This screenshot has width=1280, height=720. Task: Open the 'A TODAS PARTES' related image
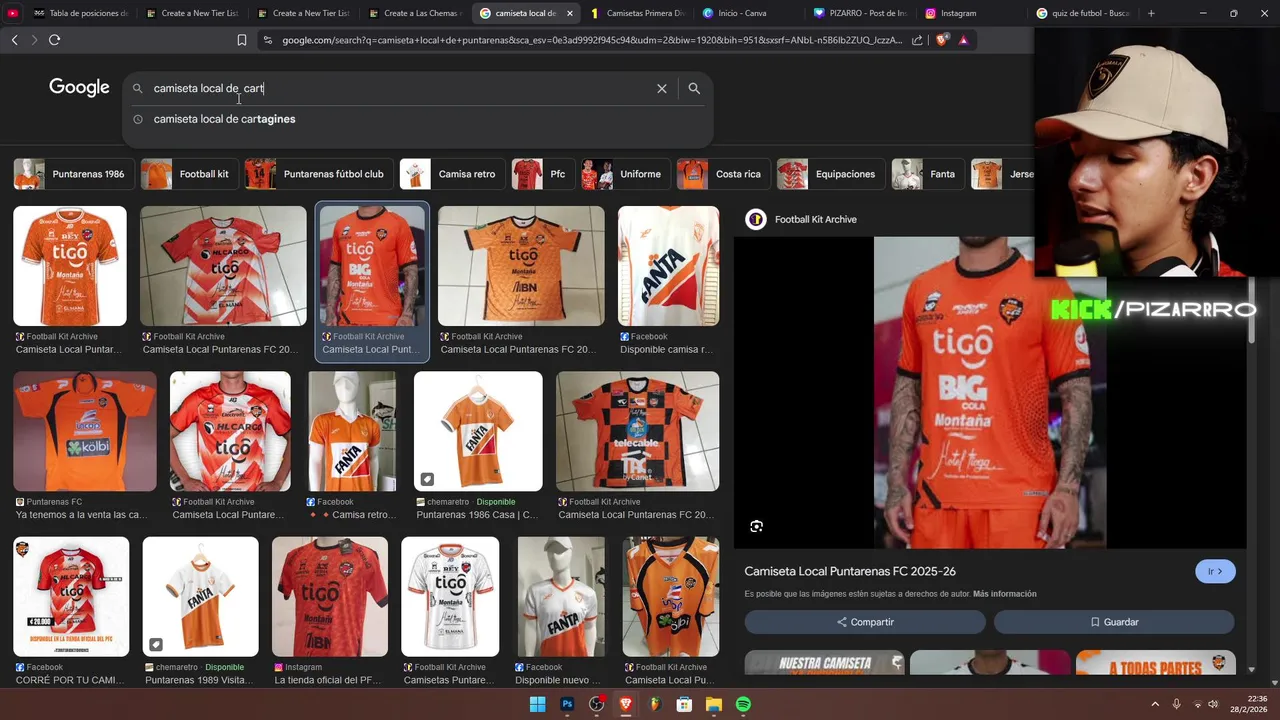point(1155,663)
